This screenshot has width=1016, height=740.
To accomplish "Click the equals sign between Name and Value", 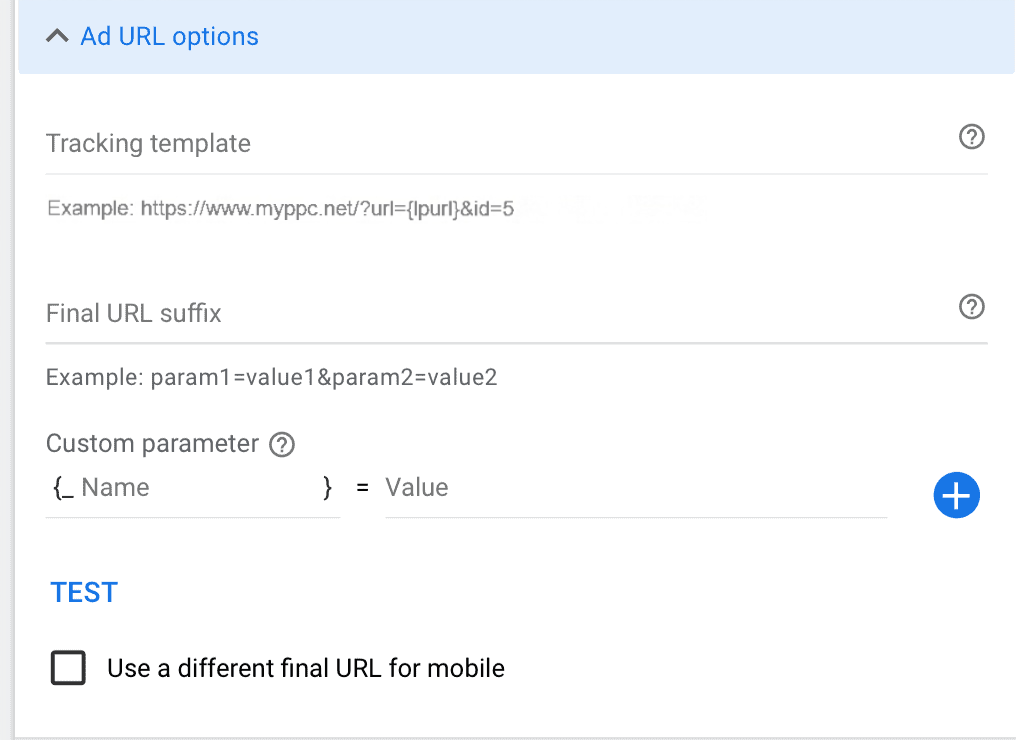I will pos(362,488).
